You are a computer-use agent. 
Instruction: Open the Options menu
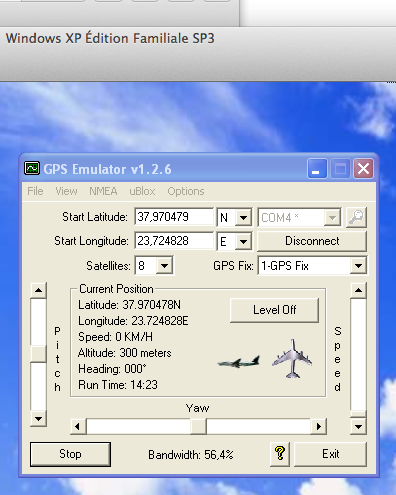(x=186, y=191)
